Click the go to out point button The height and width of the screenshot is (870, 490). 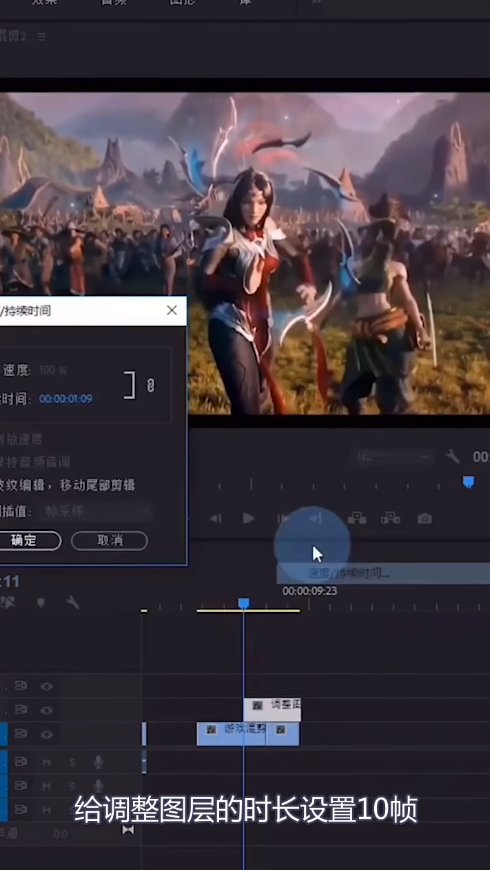[x=316, y=518]
